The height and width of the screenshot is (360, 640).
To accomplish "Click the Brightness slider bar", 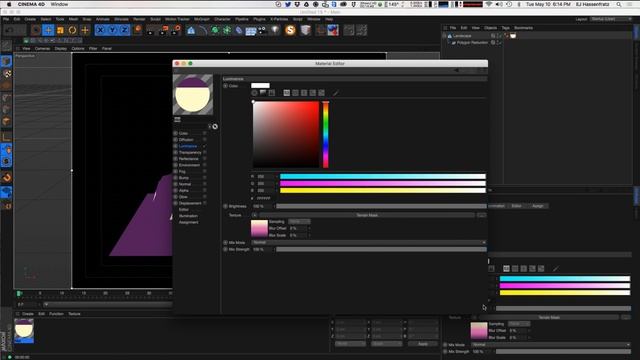I will pos(381,207).
